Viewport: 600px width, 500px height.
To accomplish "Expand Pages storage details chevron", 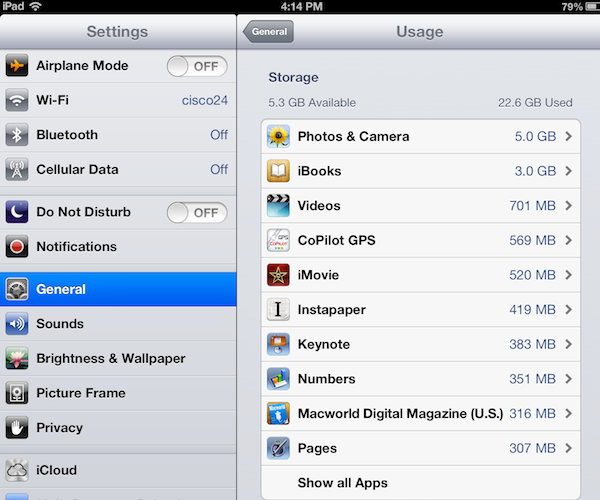I will coord(569,448).
